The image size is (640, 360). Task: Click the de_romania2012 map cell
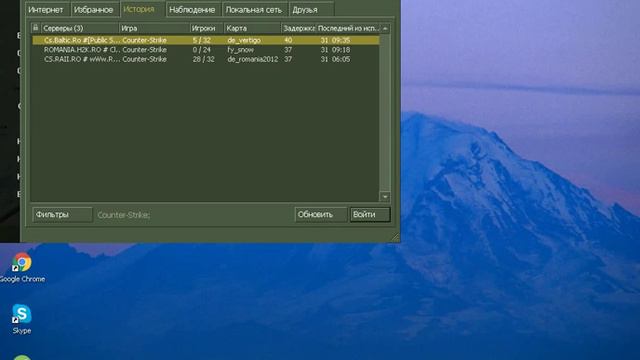(253, 59)
